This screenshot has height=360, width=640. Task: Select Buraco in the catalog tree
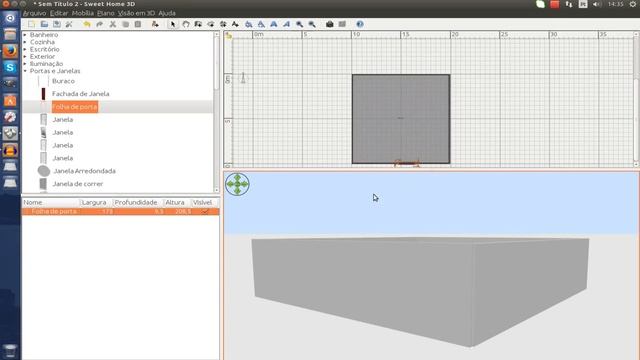63,81
